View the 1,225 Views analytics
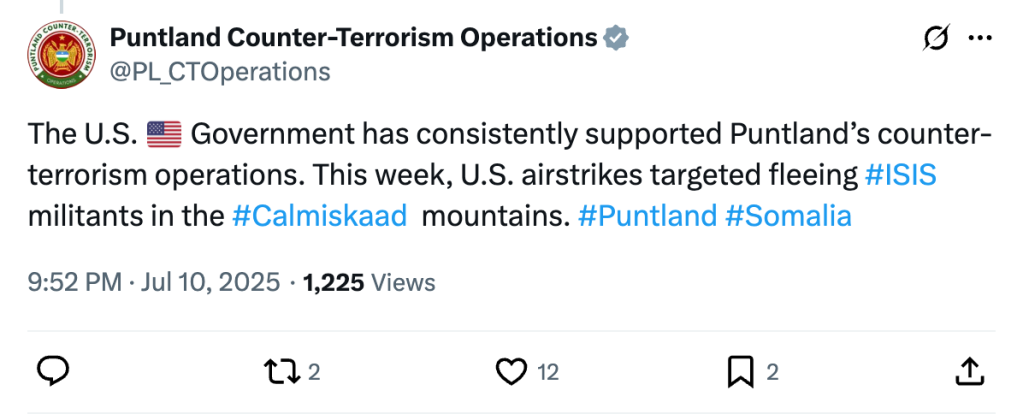 pyautogui.click(x=369, y=283)
